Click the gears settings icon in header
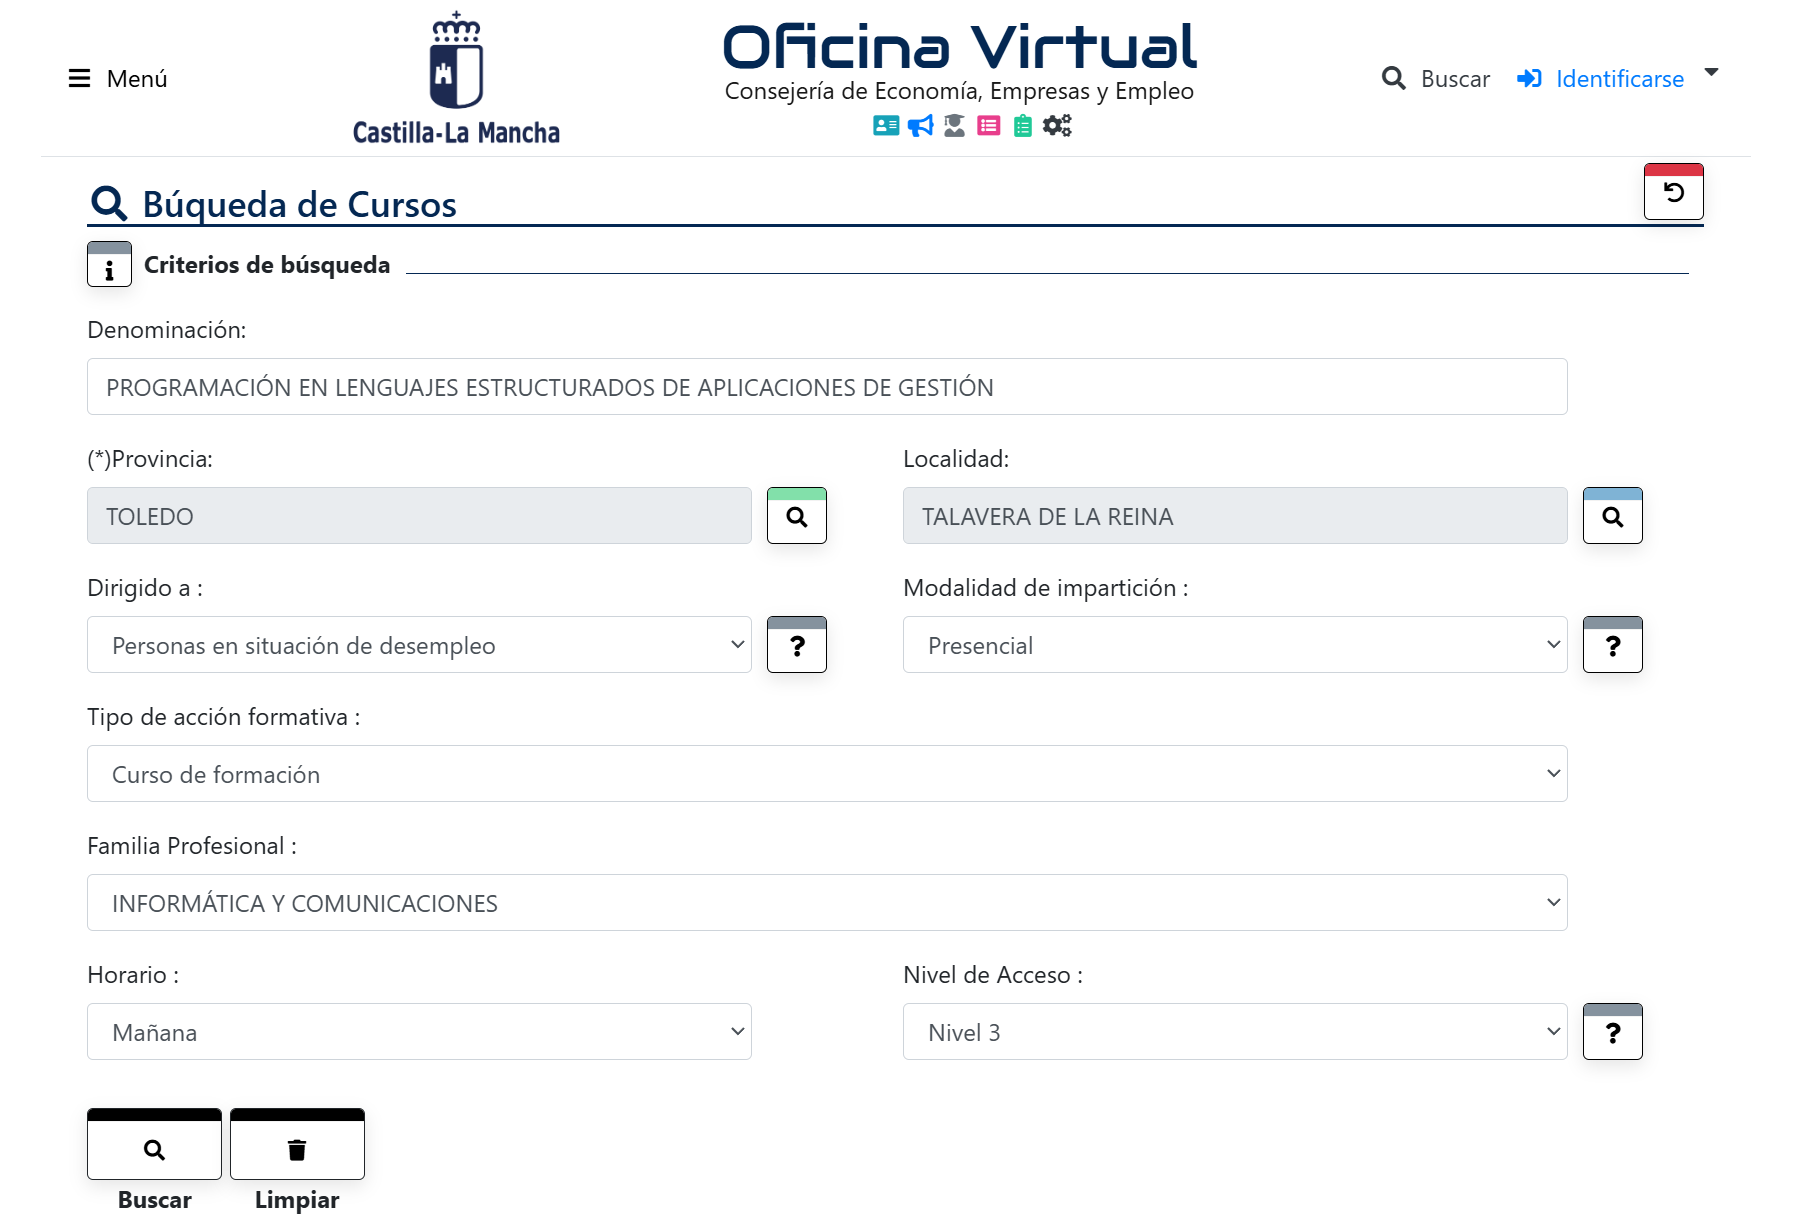This screenshot has height=1218, width=1803. (x=1057, y=125)
